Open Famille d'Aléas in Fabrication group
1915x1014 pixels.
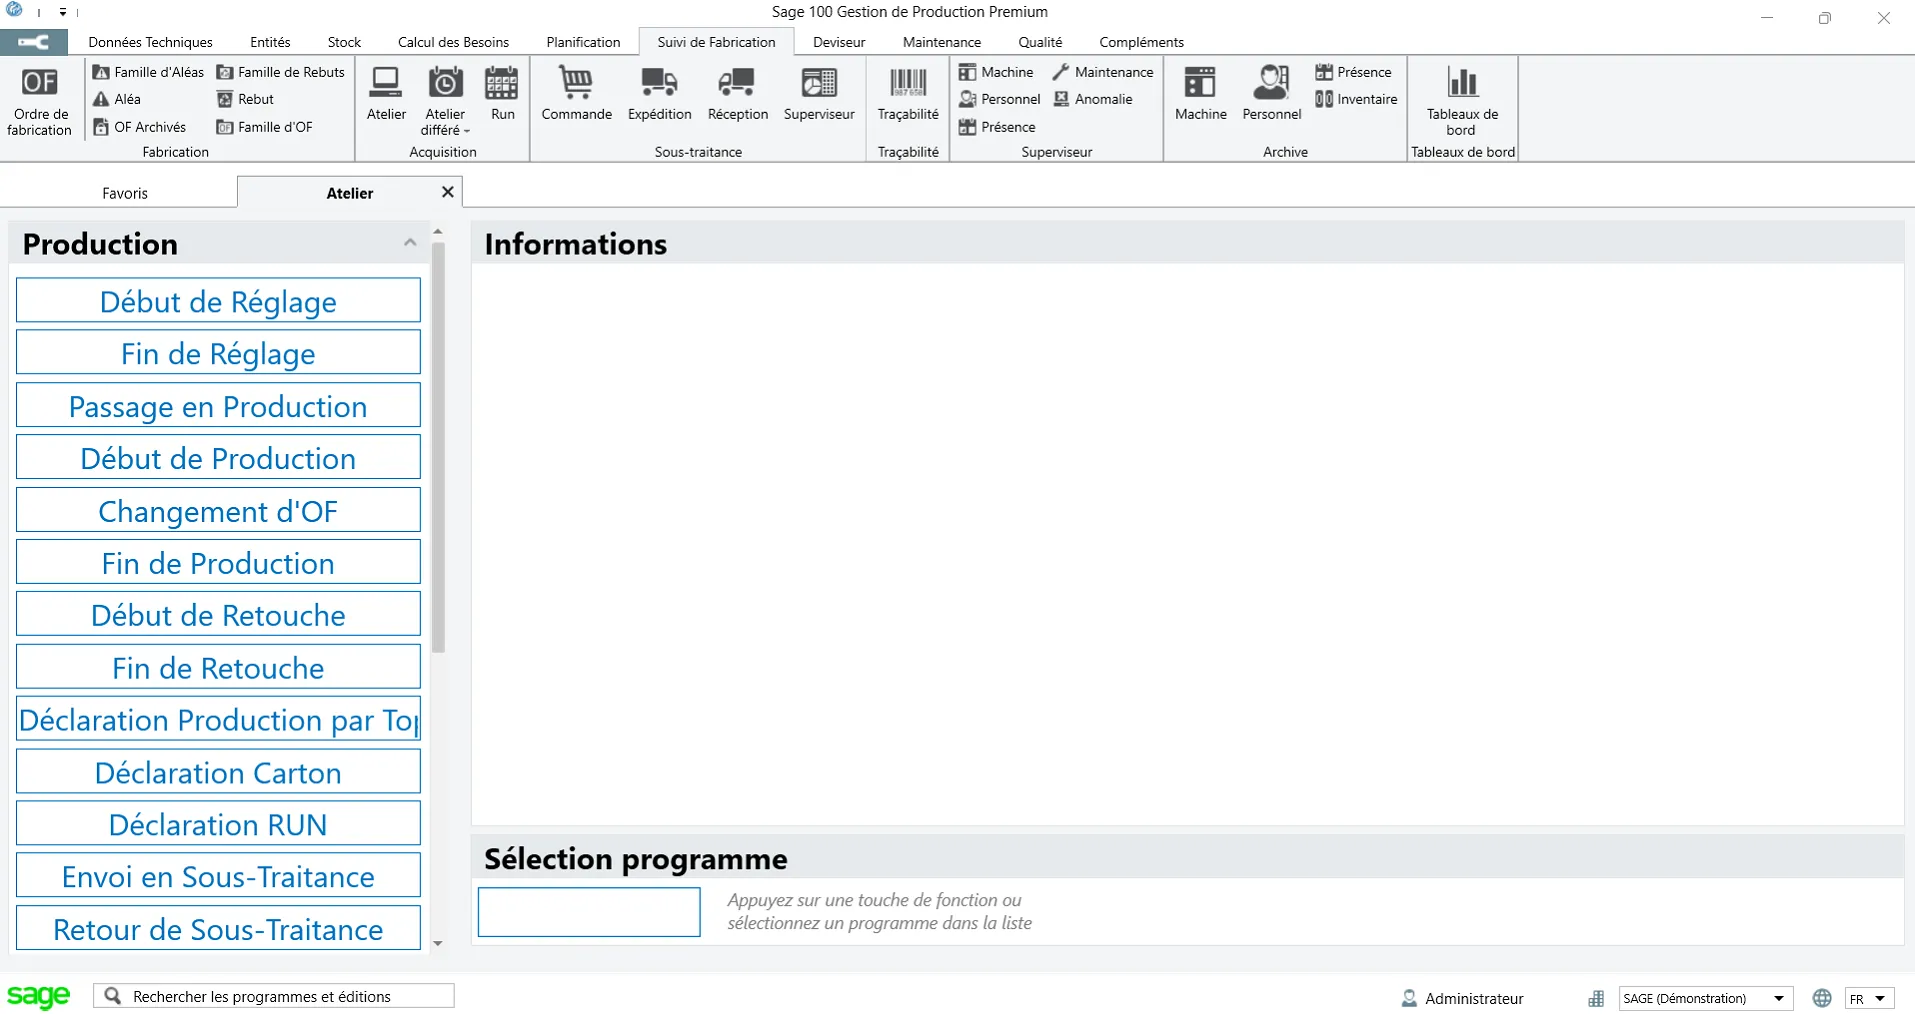[x=148, y=72]
